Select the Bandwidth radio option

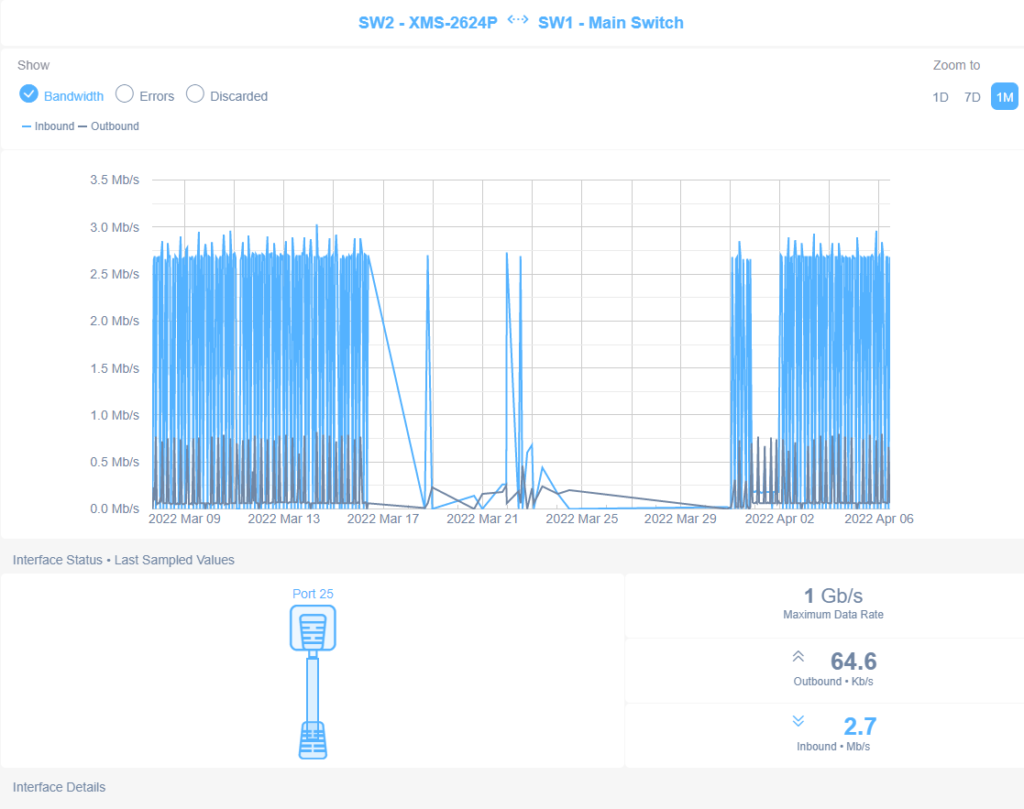[29, 95]
